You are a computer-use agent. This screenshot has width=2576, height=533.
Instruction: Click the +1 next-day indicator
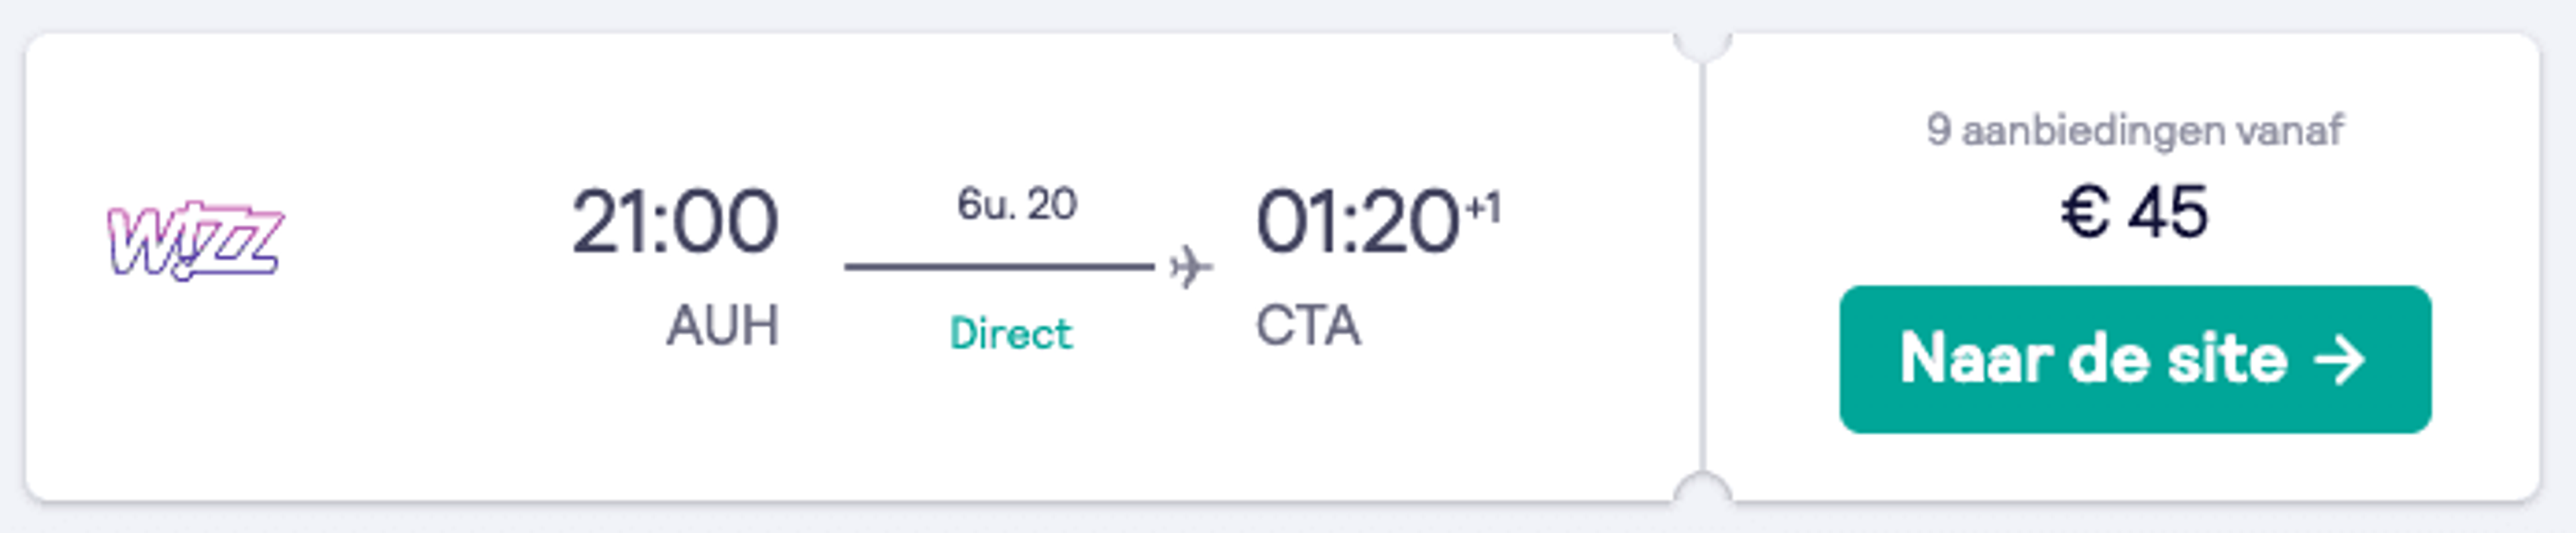(x=1482, y=208)
